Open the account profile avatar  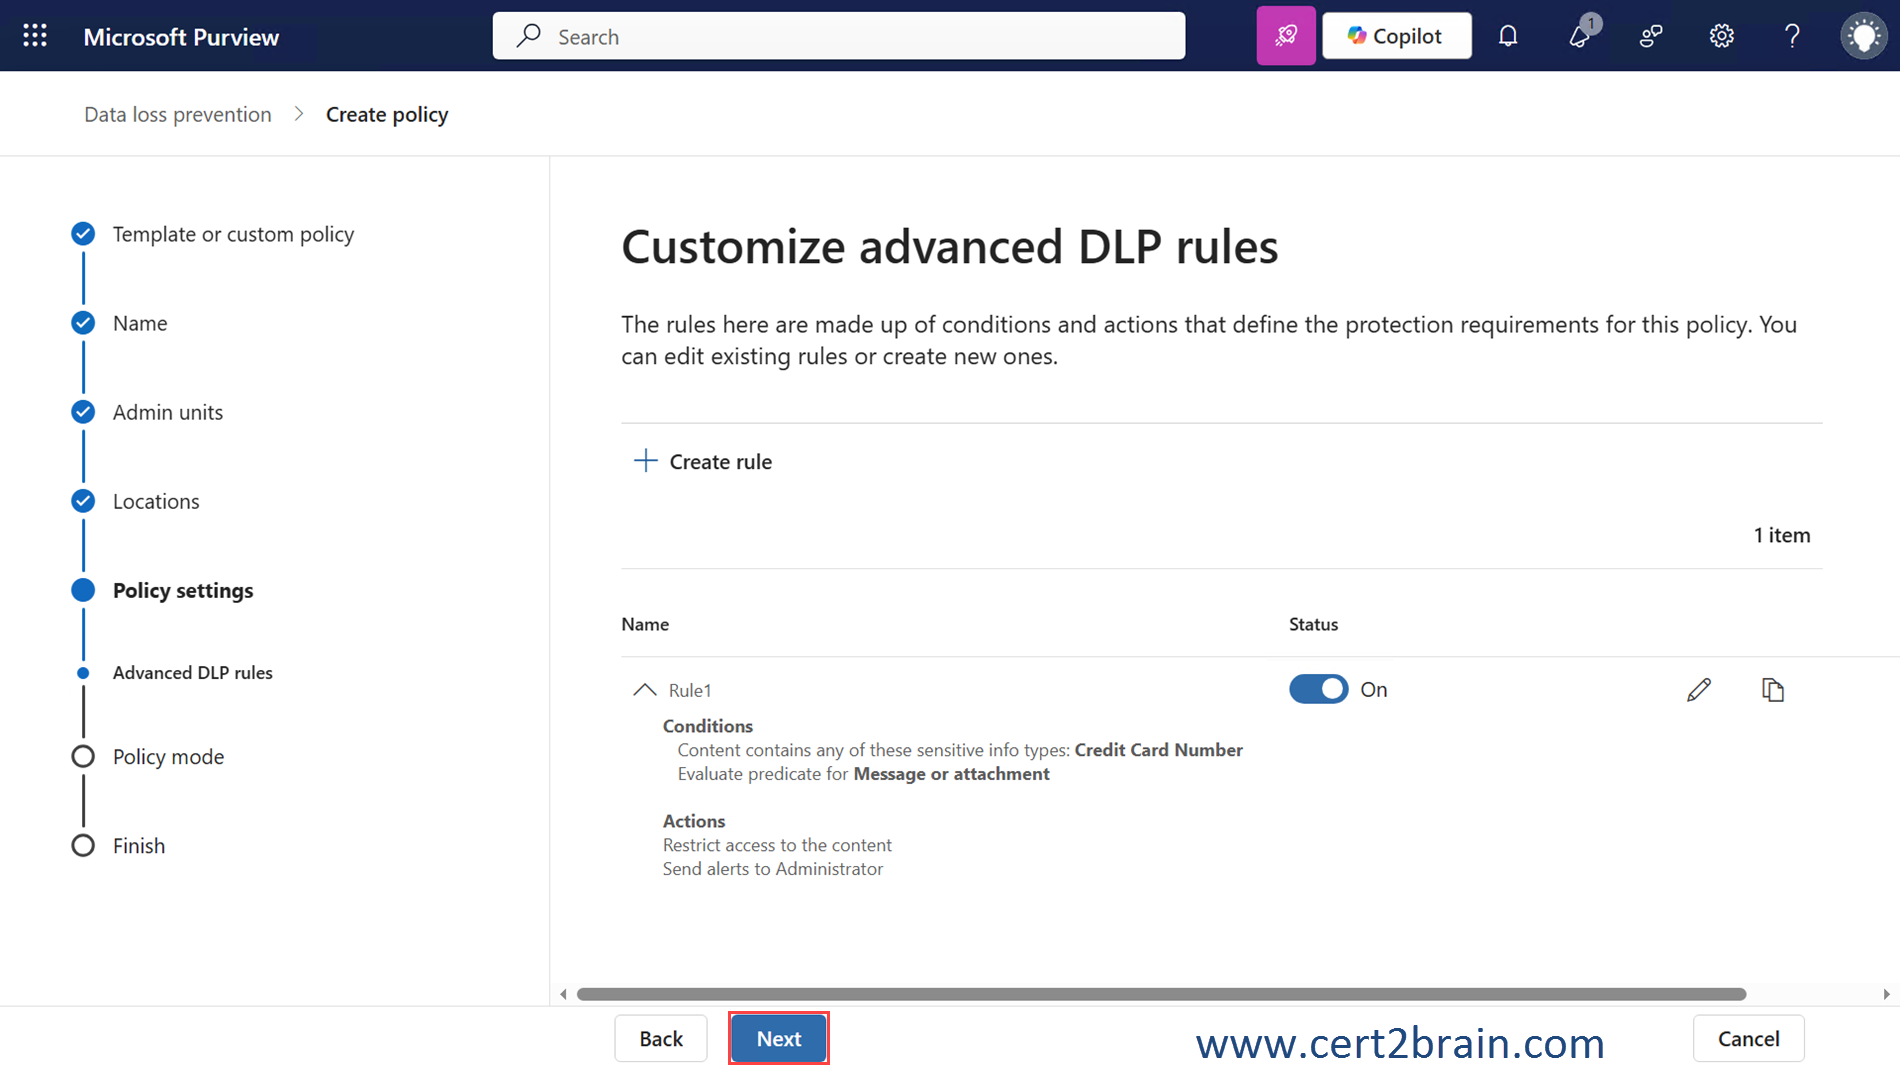pos(1863,36)
